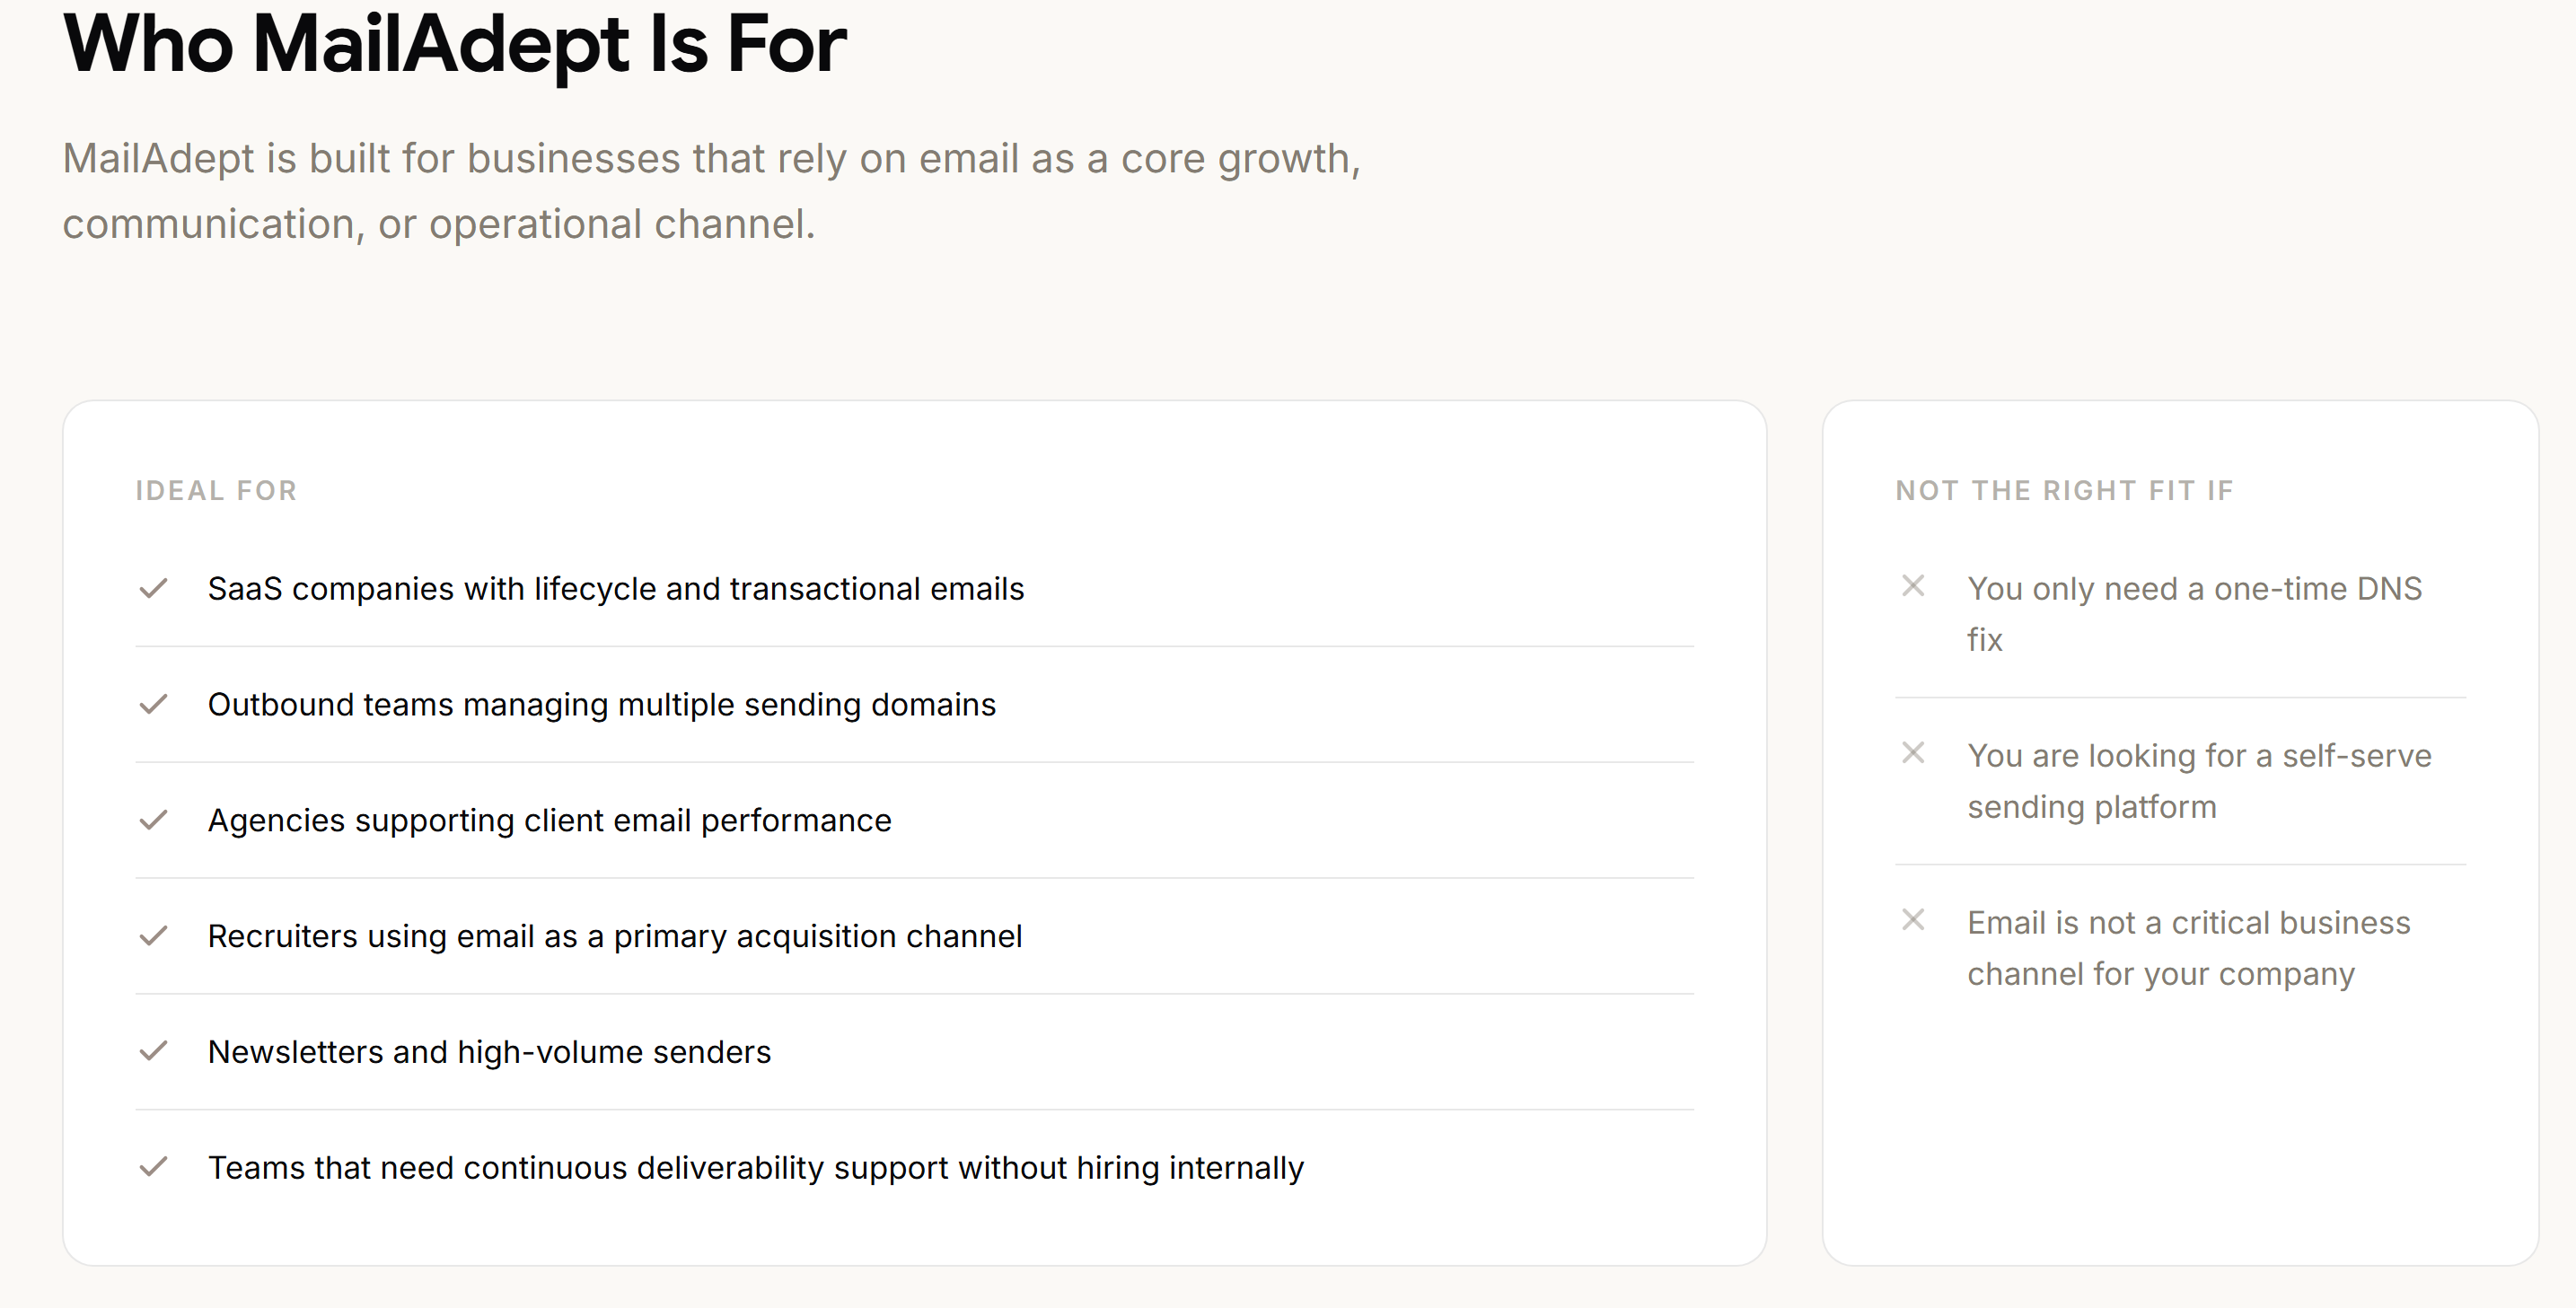Click 'Newsletters and high-volume senders' text
This screenshot has height=1308, width=2576.
point(489,1052)
